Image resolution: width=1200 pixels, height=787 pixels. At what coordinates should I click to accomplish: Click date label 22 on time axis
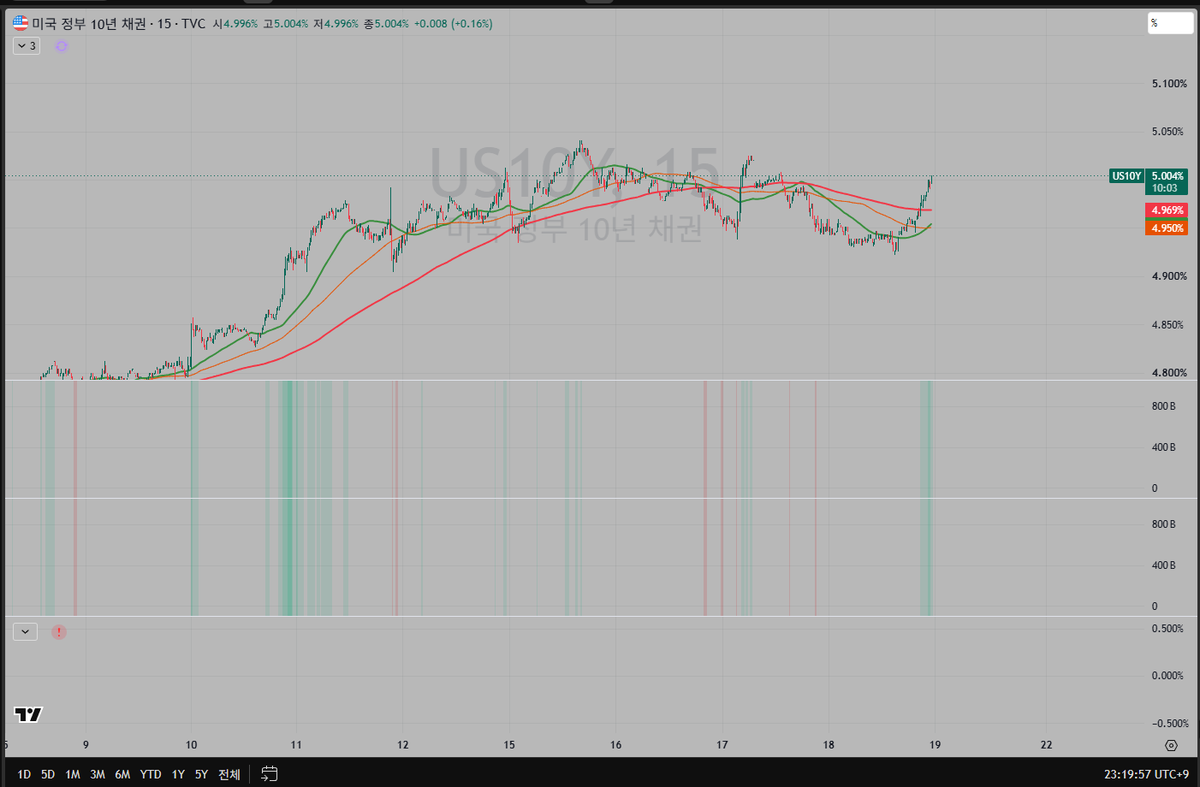1046,745
